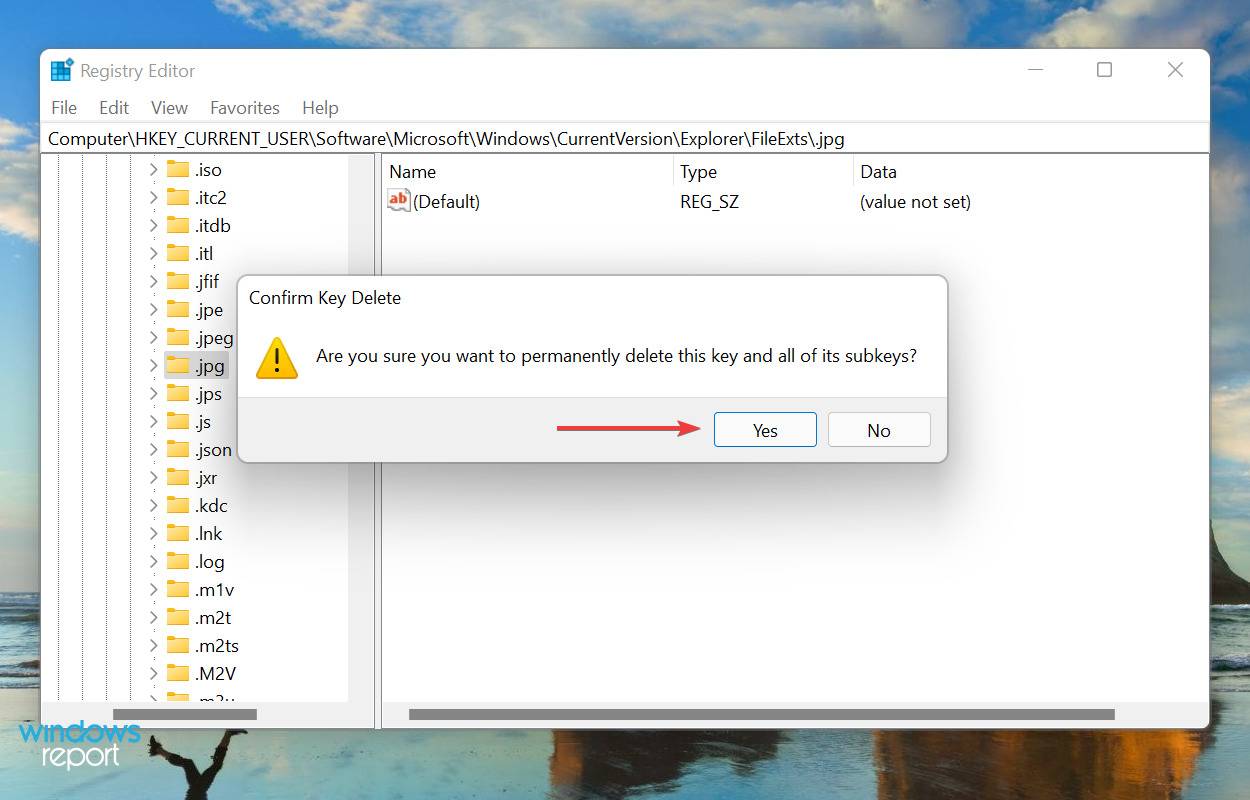Click the Registry Editor icon in the title bar

[x=60, y=70]
